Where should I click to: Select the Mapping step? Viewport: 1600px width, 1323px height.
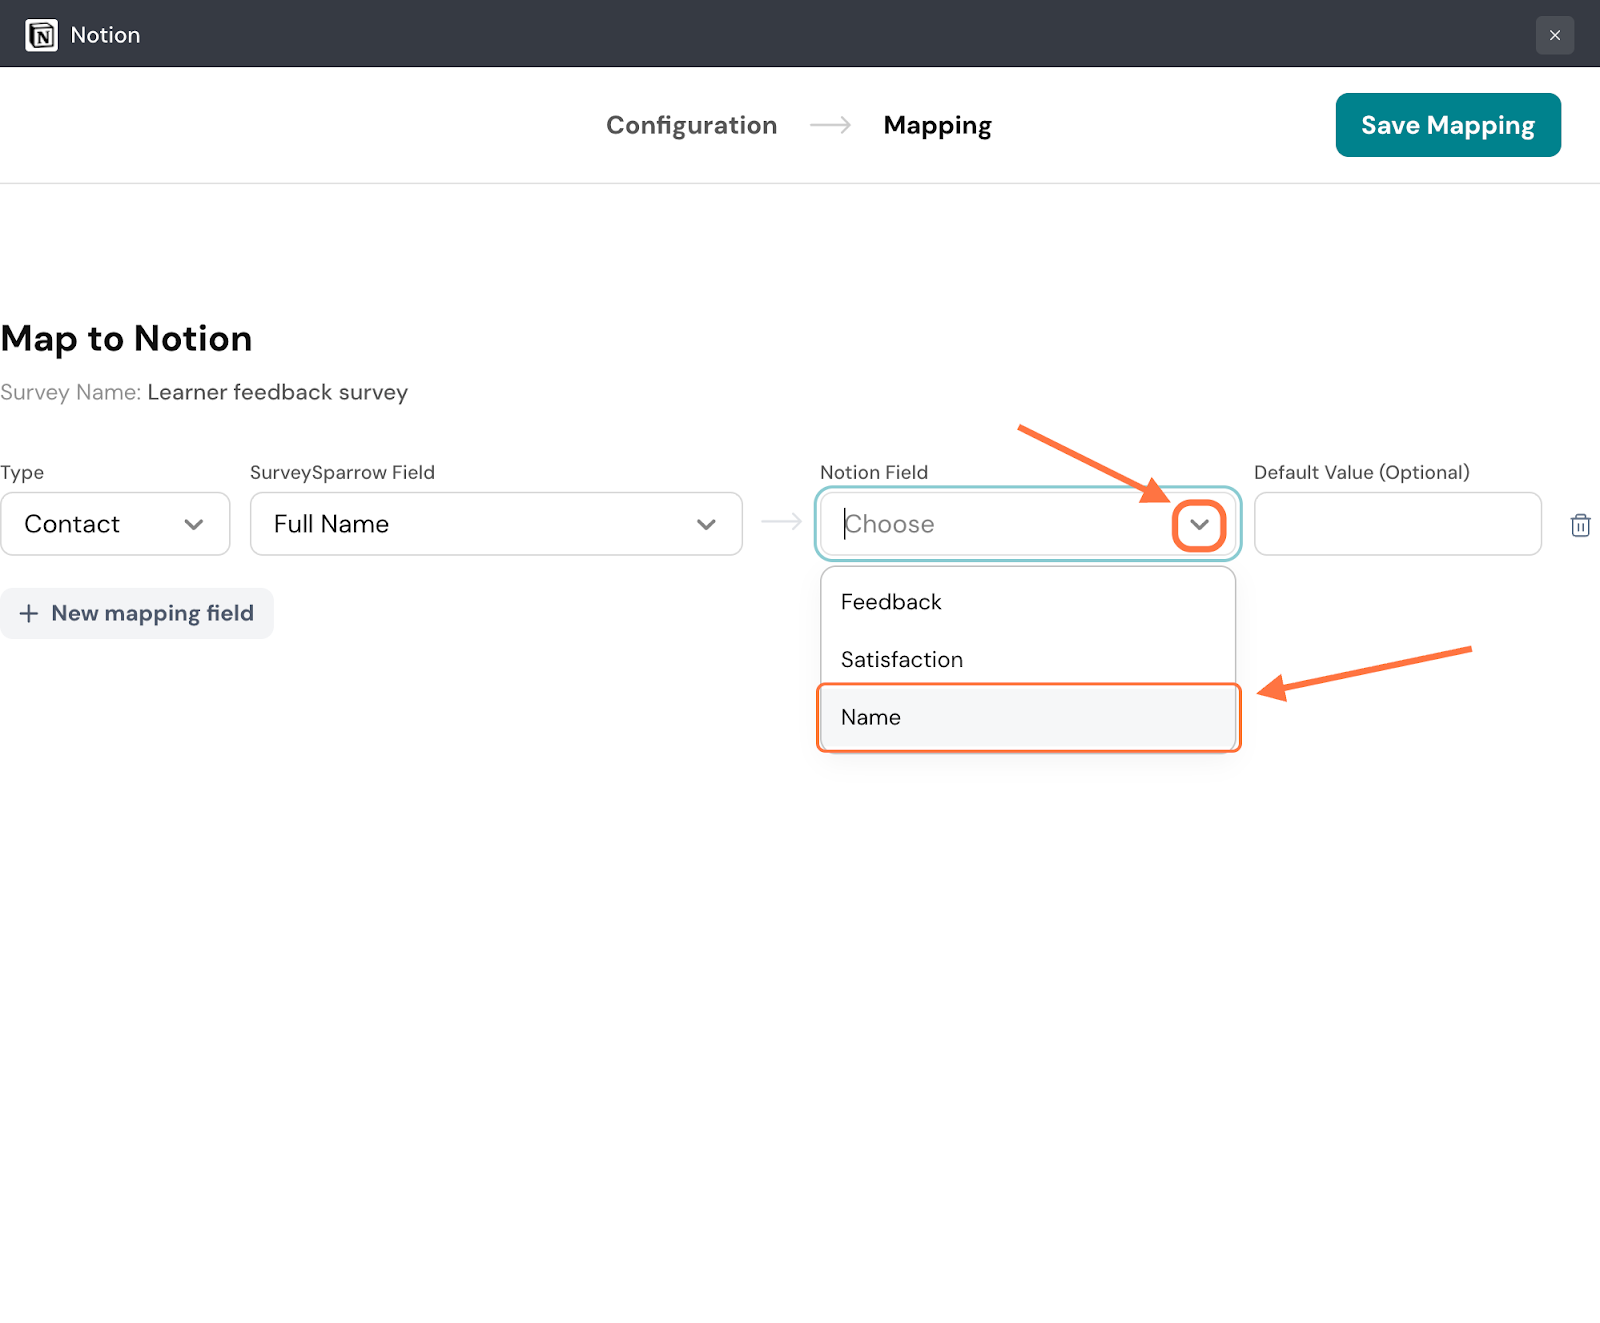pyautogui.click(x=937, y=125)
